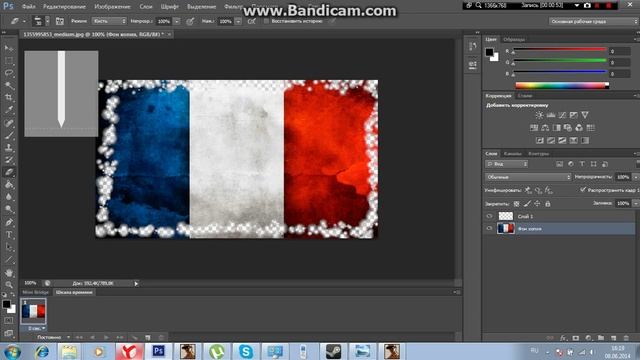Select the Crop tool
640x360 pixels.
[x=9, y=98]
